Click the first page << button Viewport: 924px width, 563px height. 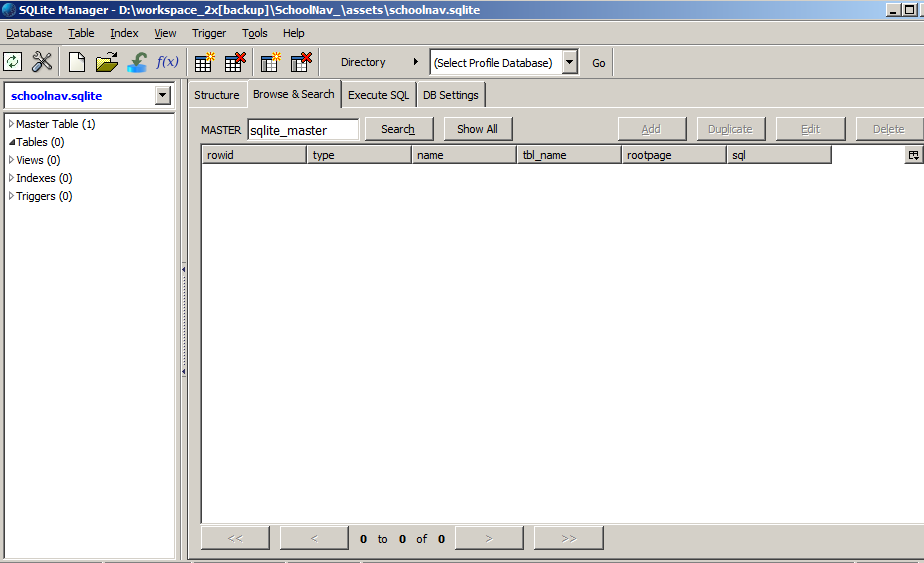[x=235, y=538]
